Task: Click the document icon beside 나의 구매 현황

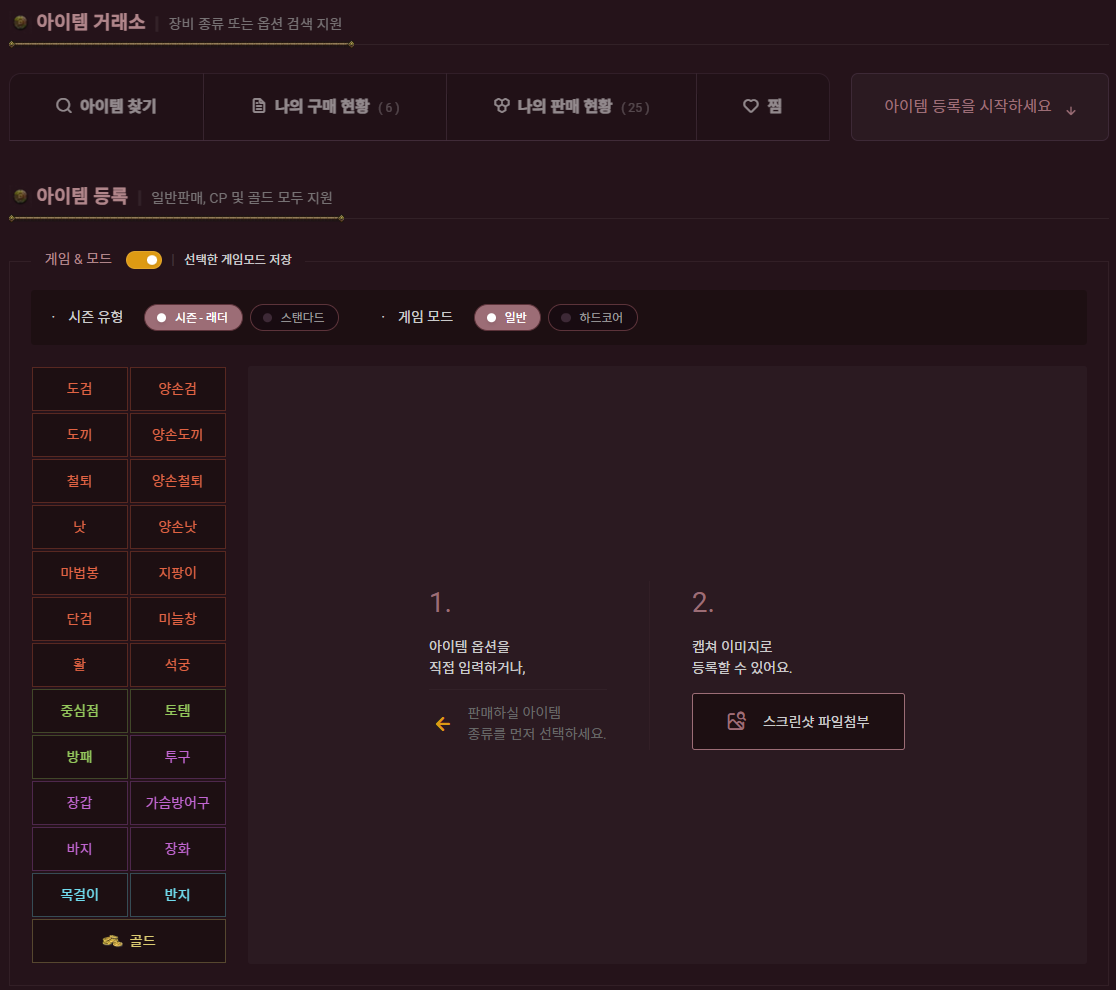Action: pos(259,106)
